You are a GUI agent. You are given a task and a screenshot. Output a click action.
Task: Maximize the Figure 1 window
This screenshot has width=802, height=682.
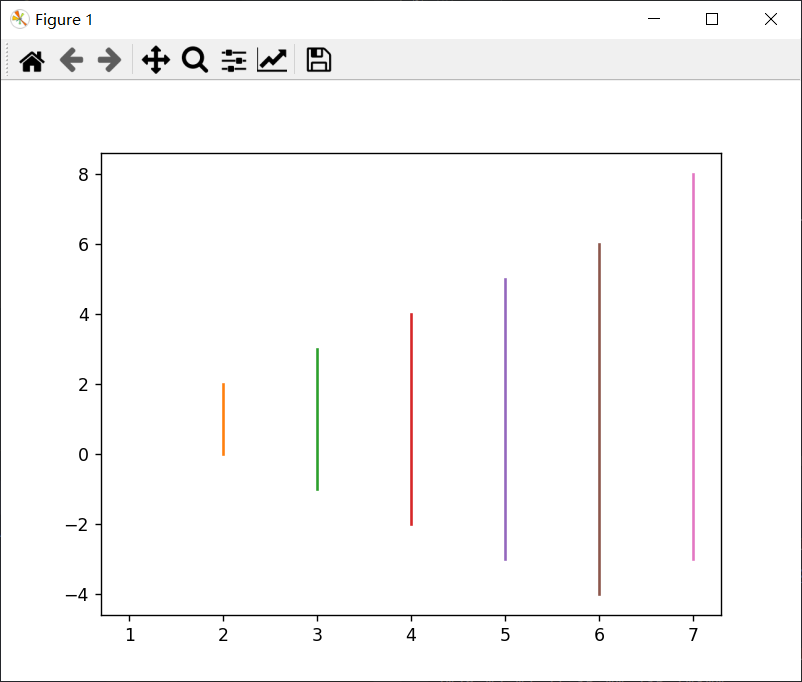712,19
